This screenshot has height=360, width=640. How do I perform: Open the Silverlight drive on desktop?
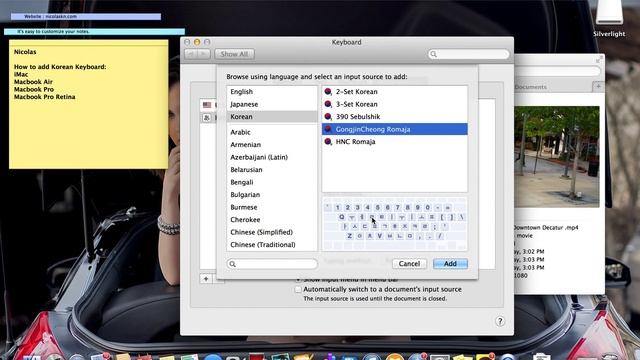pyautogui.click(x=609, y=18)
